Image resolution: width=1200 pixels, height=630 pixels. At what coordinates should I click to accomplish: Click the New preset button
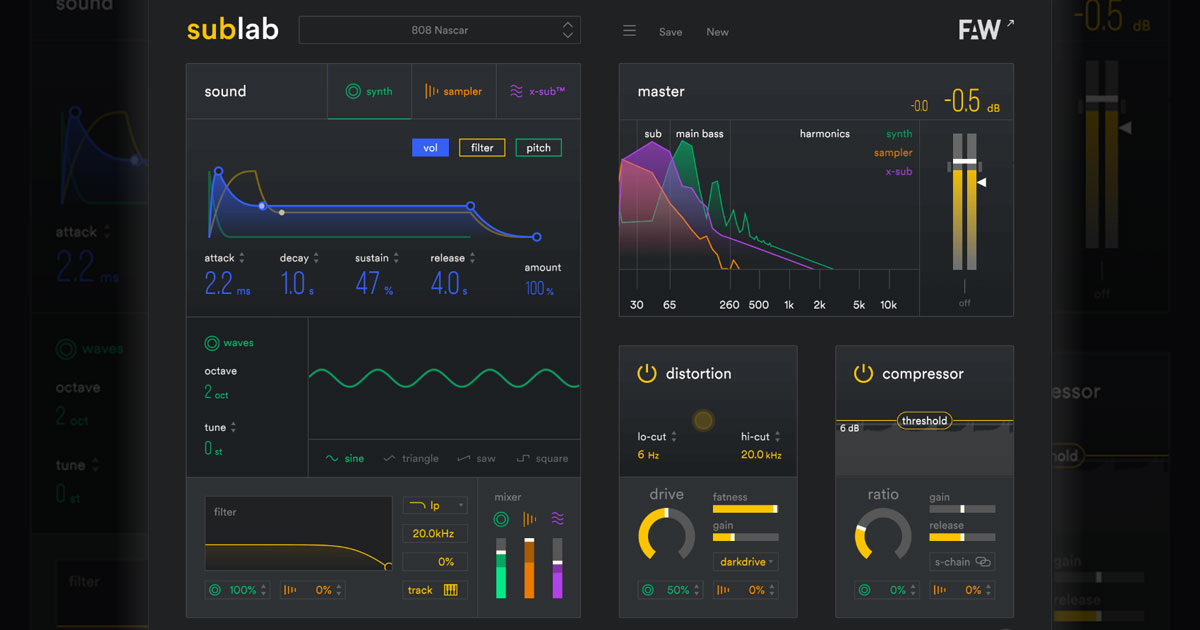(717, 32)
